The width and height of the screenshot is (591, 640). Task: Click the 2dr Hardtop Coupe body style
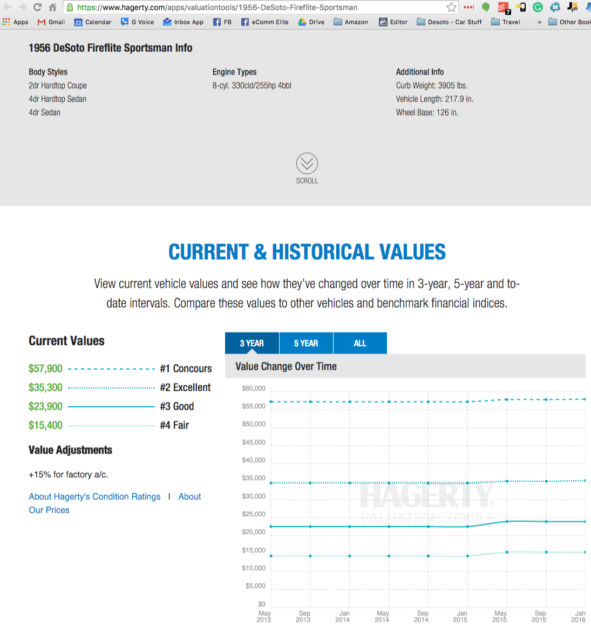(x=58, y=85)
